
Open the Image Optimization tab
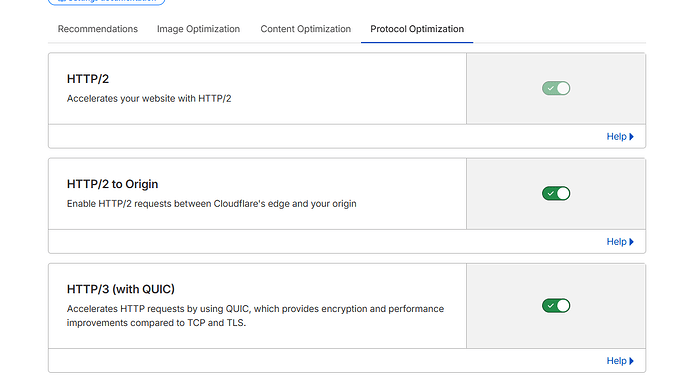(198, 29)
